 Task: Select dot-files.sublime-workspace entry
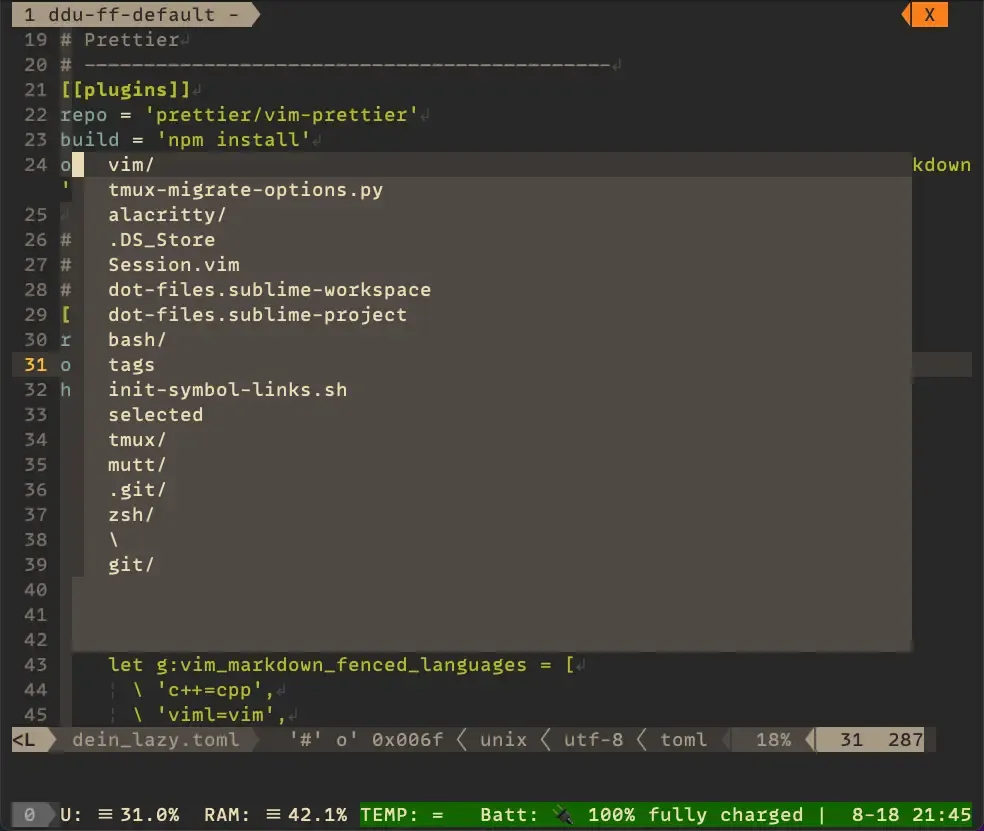tap(269, 290)
